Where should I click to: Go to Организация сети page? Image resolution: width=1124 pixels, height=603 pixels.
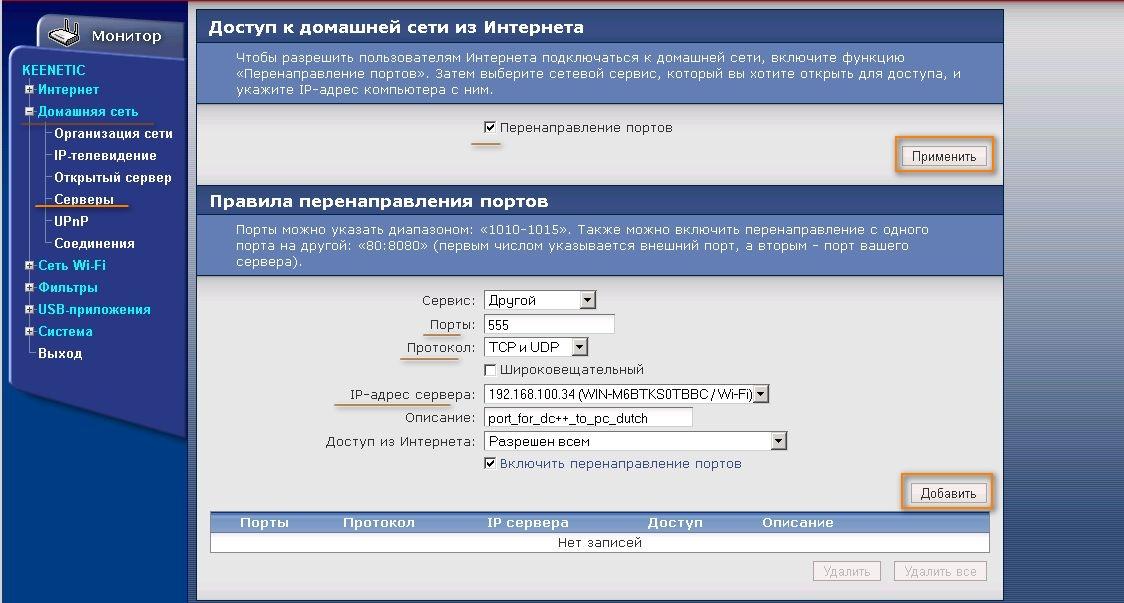click(x=113, y=133)
